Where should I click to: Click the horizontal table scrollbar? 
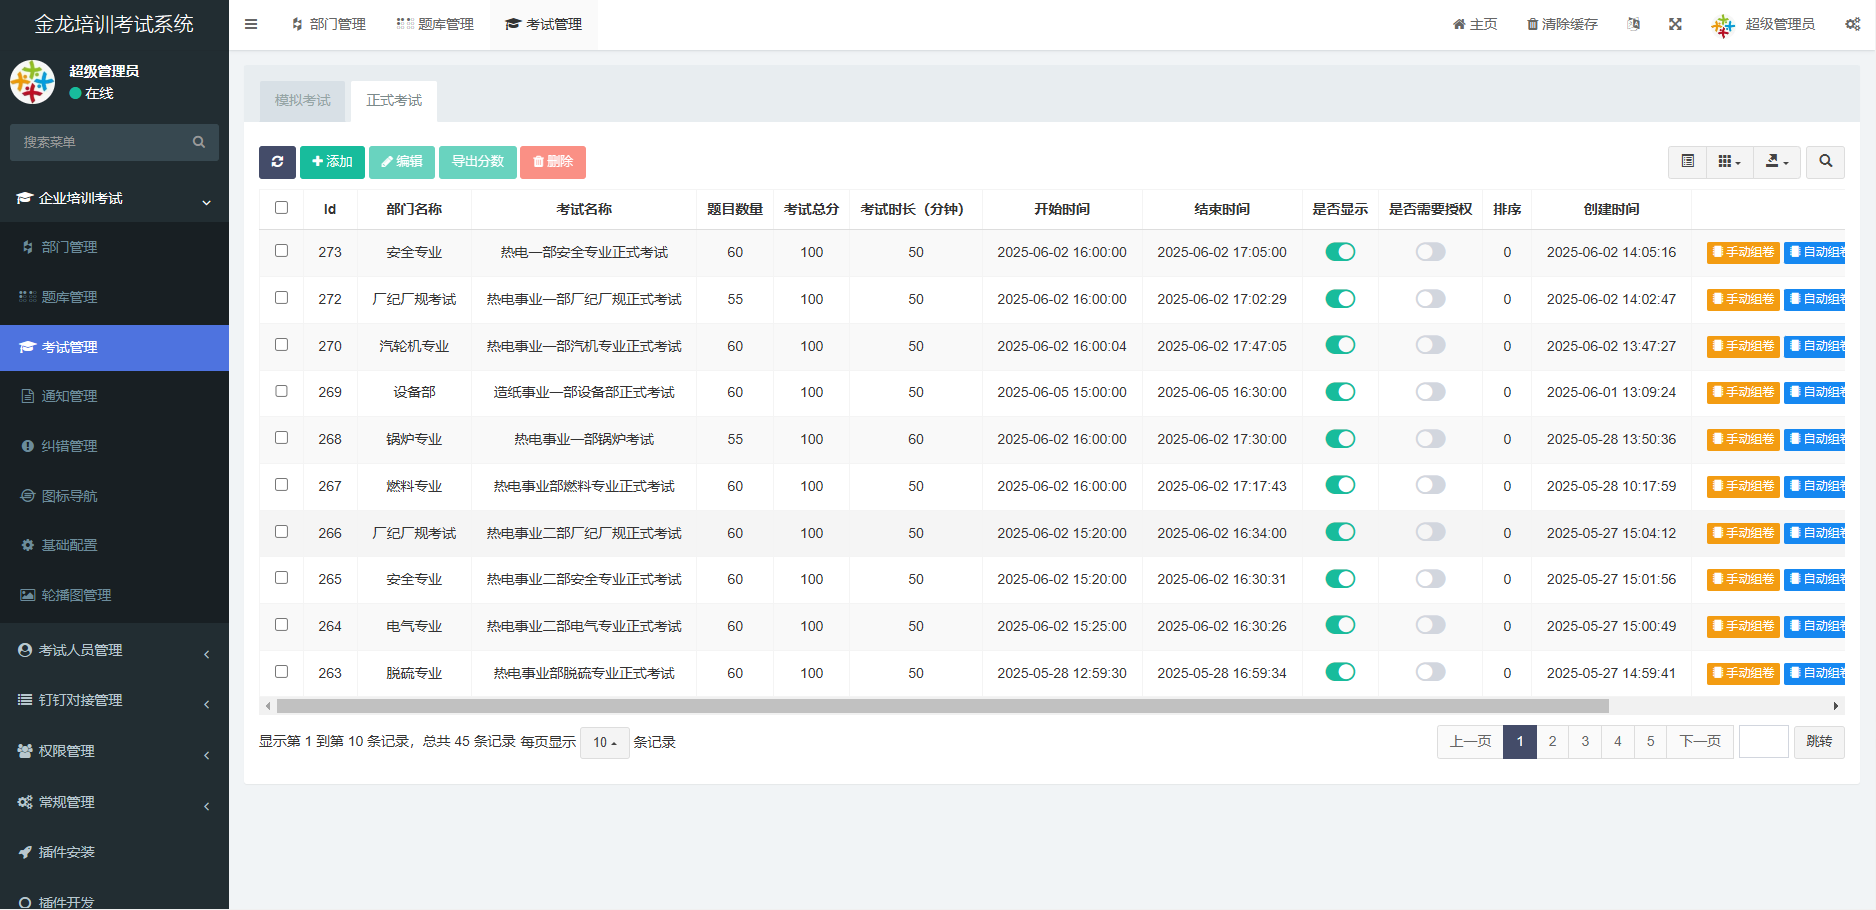(943, 706)
